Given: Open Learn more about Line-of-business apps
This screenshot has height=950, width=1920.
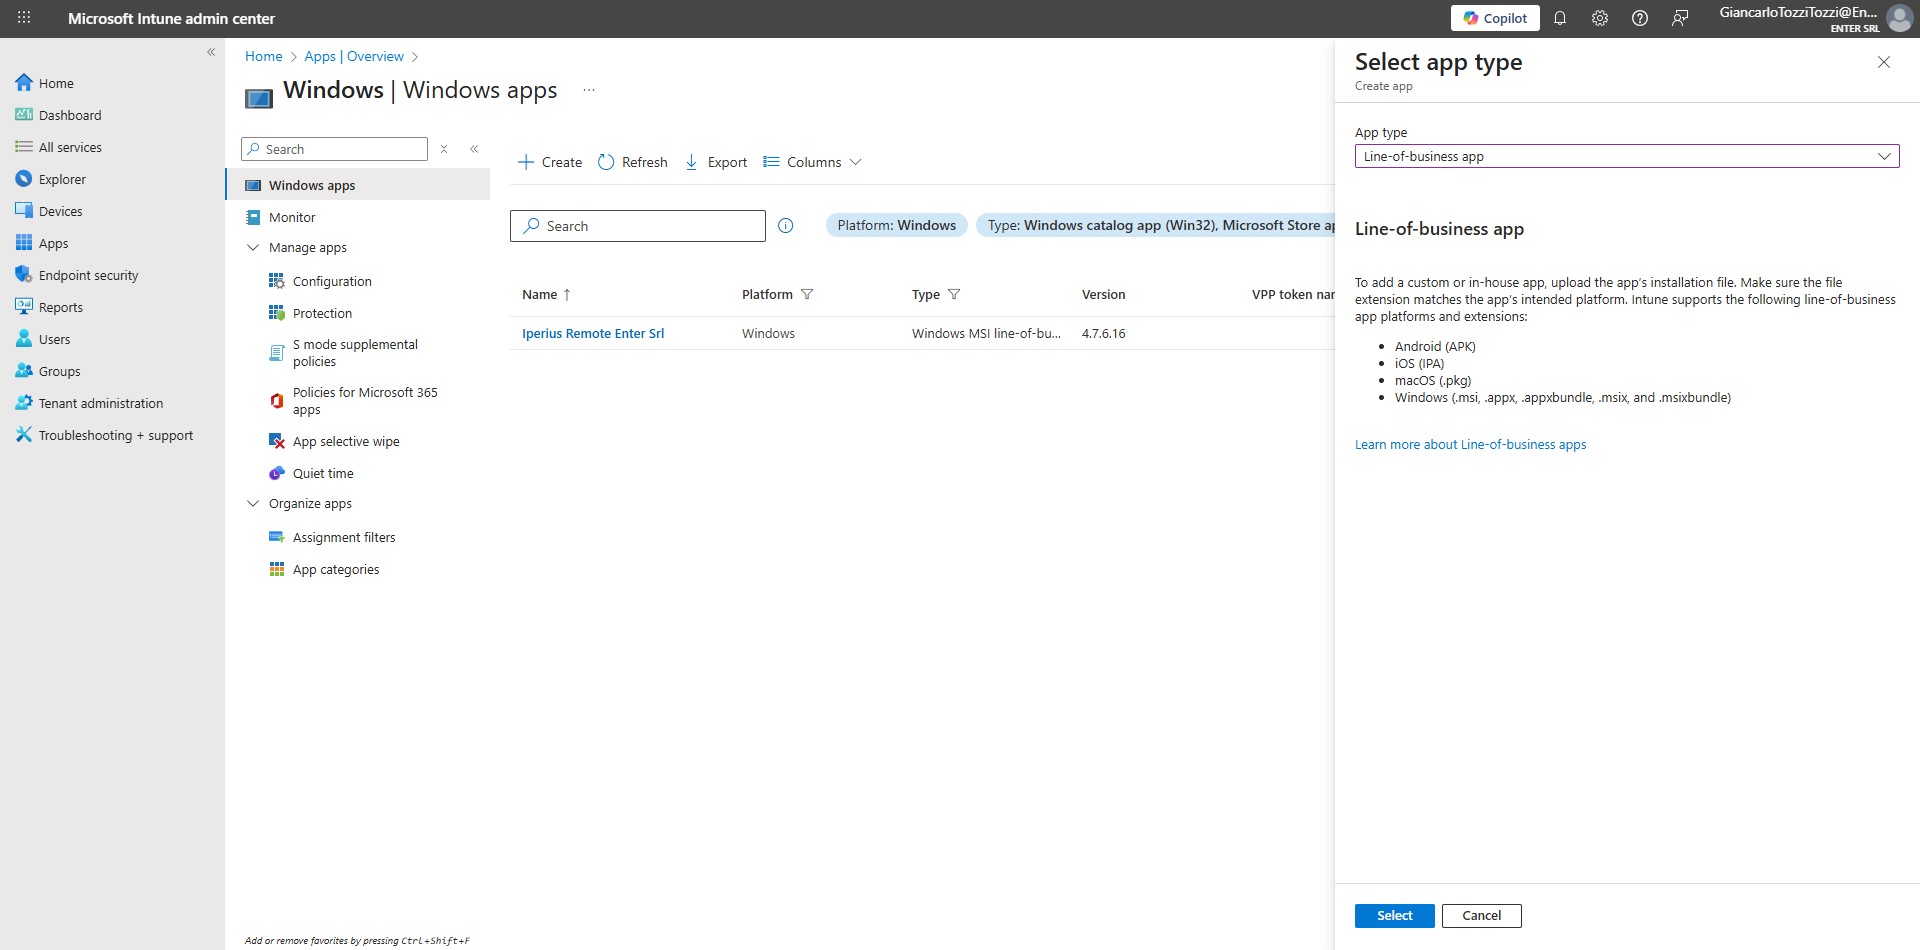Looking at the screenshot, I should pos(1470,445).
